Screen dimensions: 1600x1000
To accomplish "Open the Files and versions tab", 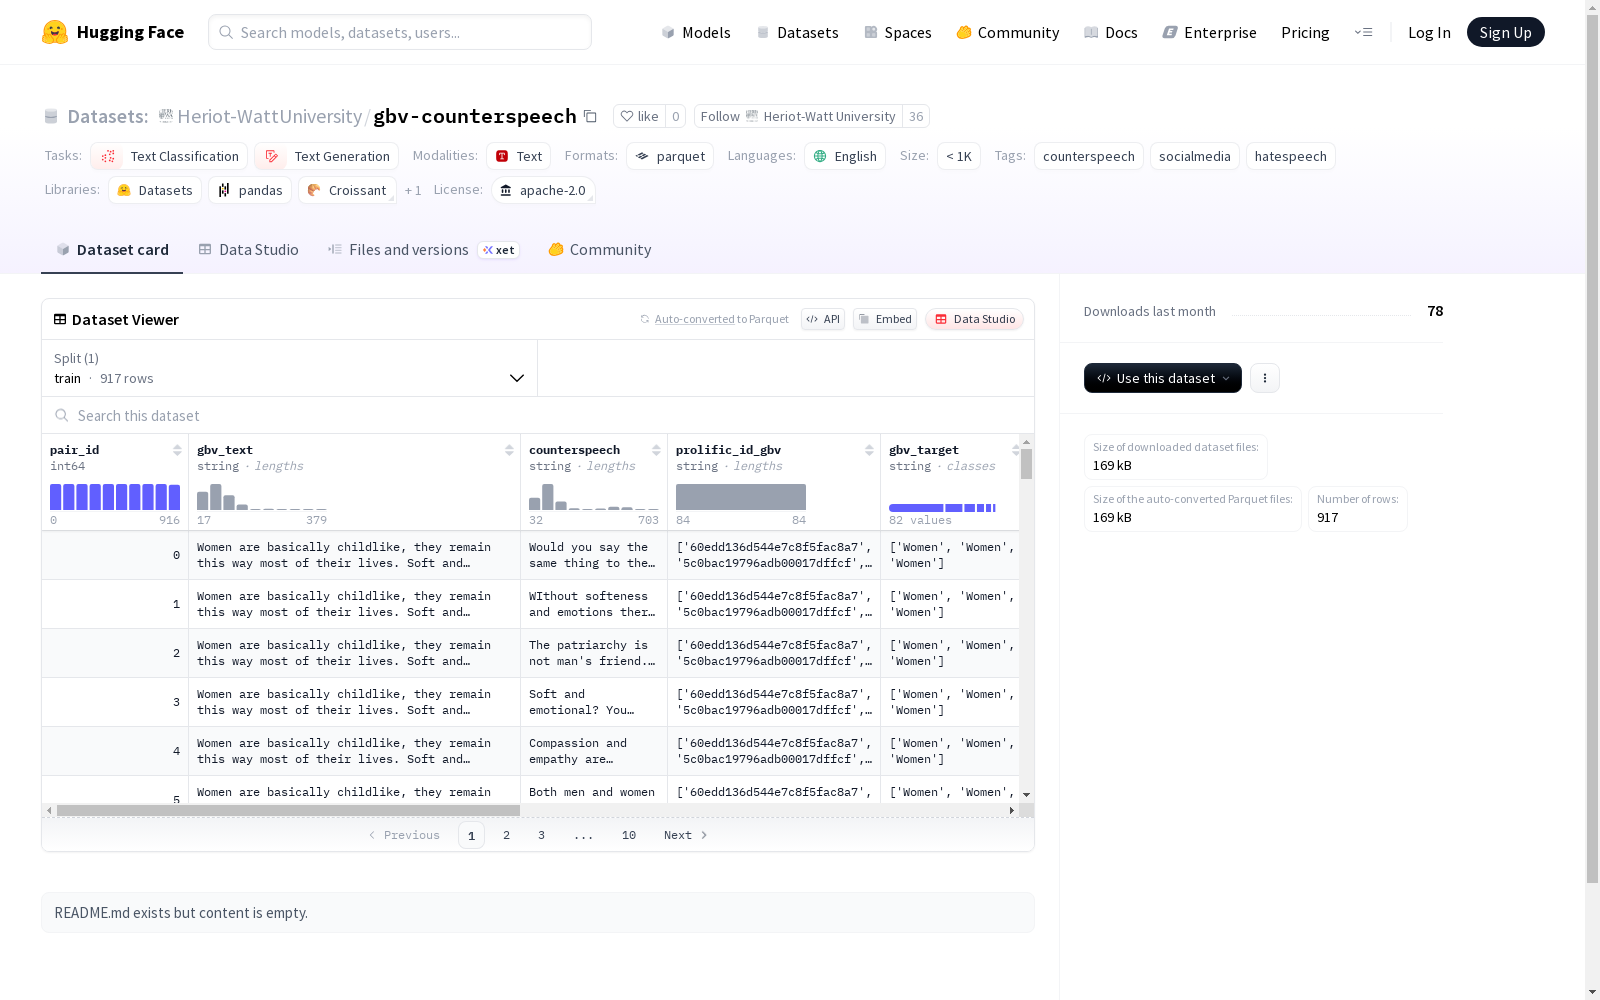I will 423,250.
